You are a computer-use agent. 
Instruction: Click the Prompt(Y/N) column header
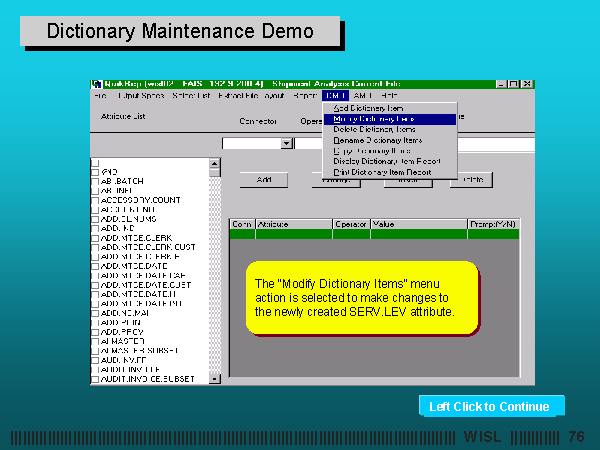click(x=493, y=224)
